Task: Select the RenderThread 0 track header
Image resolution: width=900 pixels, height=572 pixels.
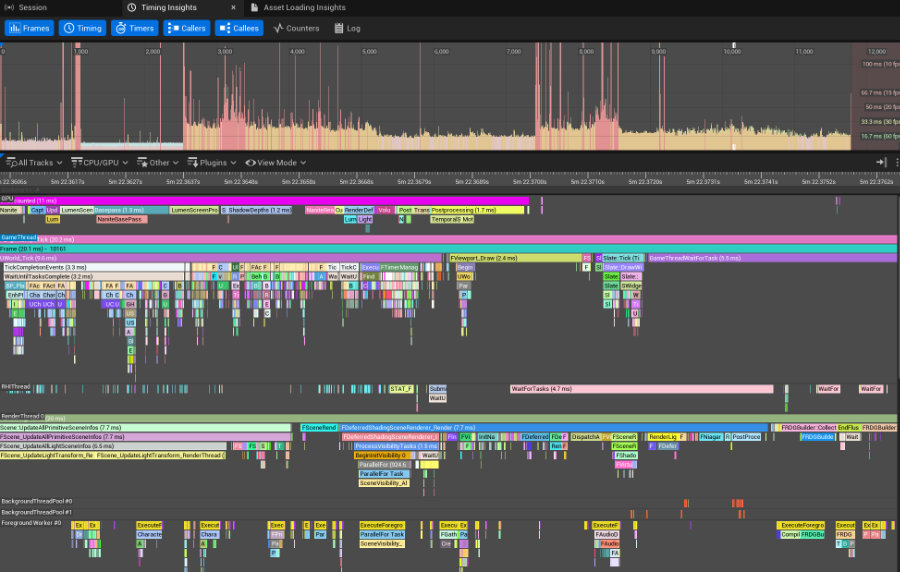Action: tap(22, 417)
